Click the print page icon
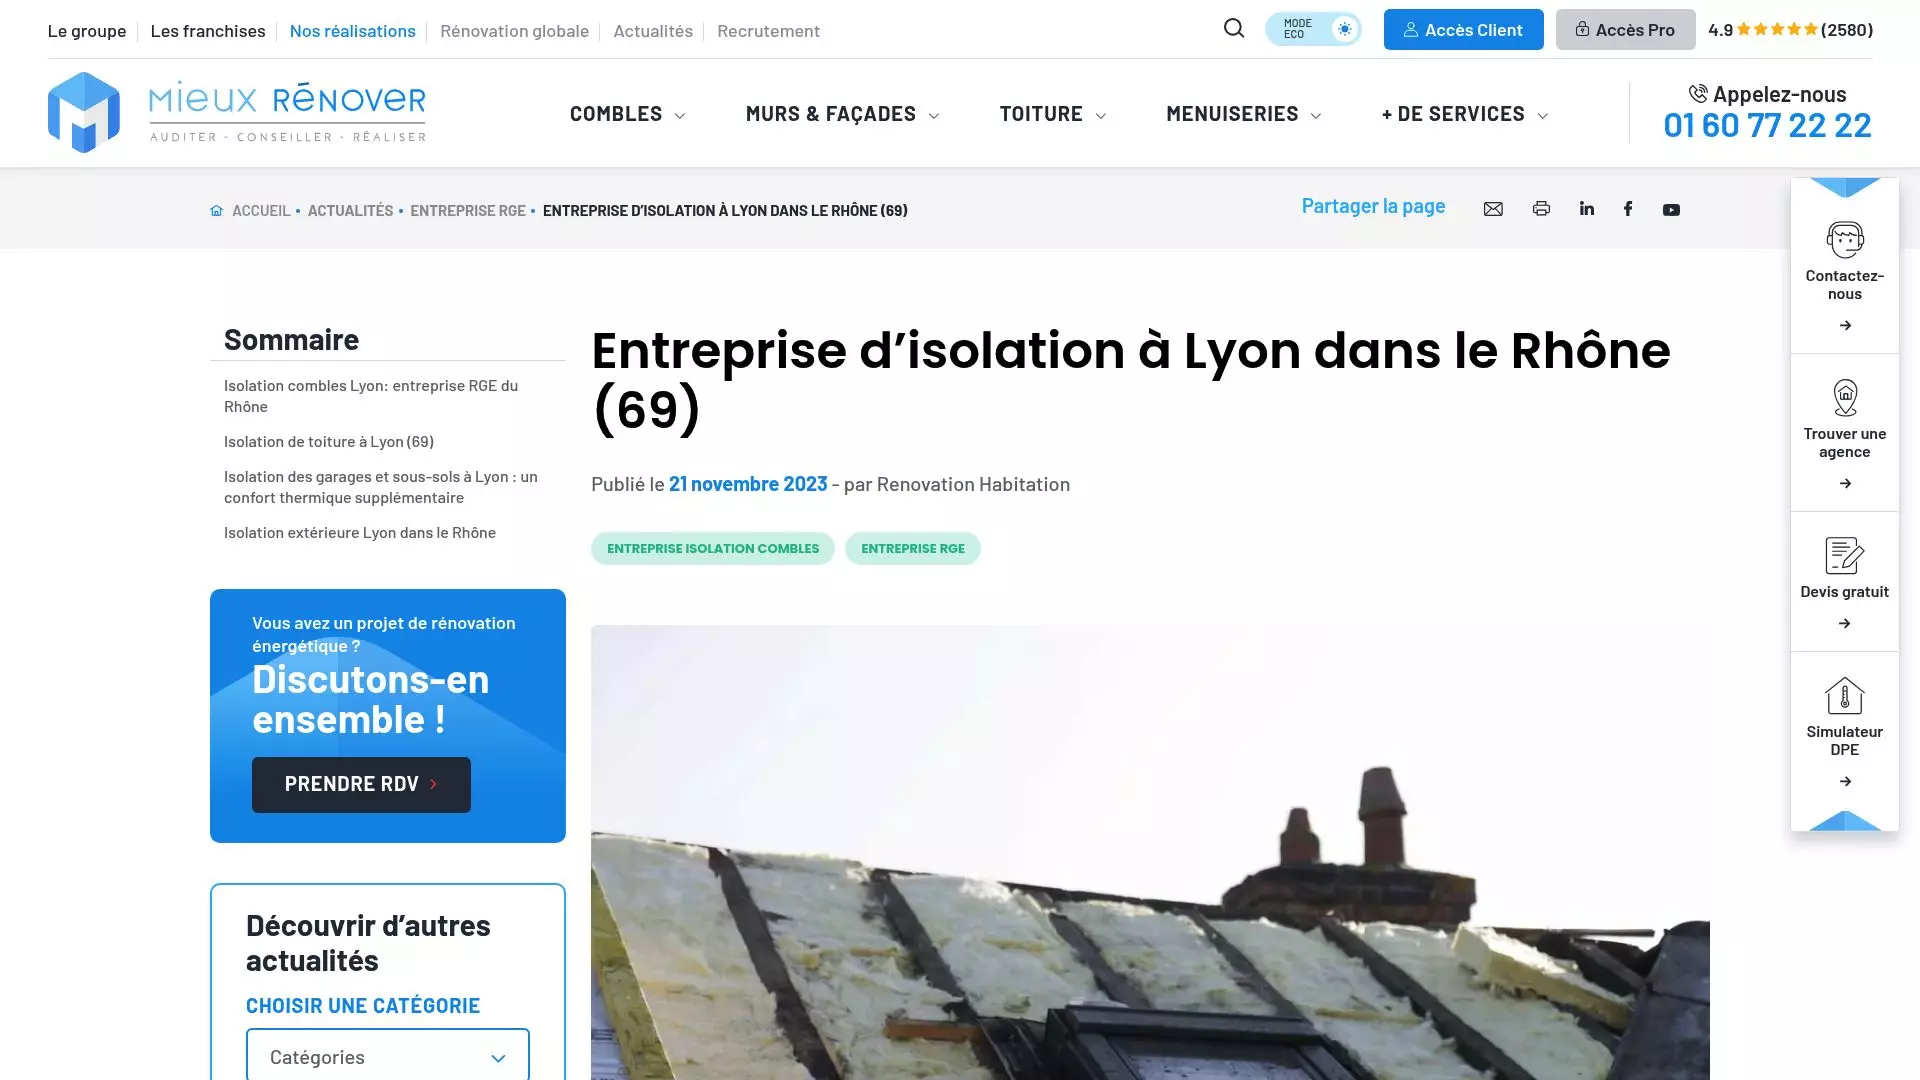Viewport: 1920px width, 1080px height. tap(1541, 209)
